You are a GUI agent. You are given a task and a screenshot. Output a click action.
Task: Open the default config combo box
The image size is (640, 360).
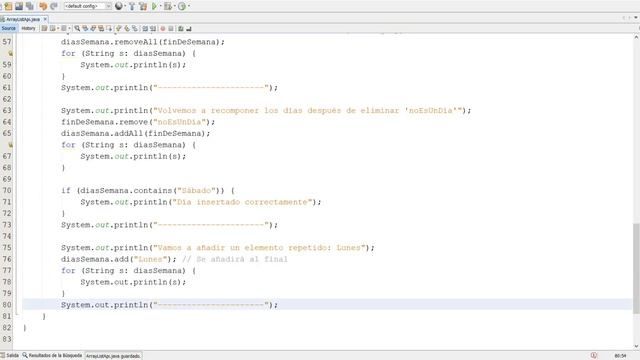pyautogui.click(x=88, y=6)
